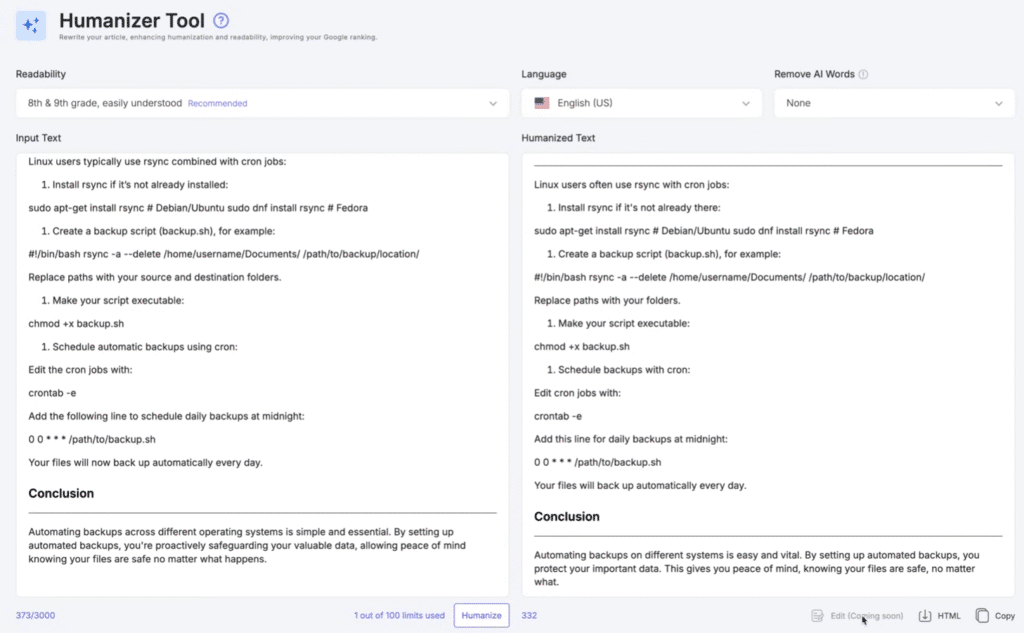Click the HTML export label
Screen dimensions: 1024x633
point(949,615)
